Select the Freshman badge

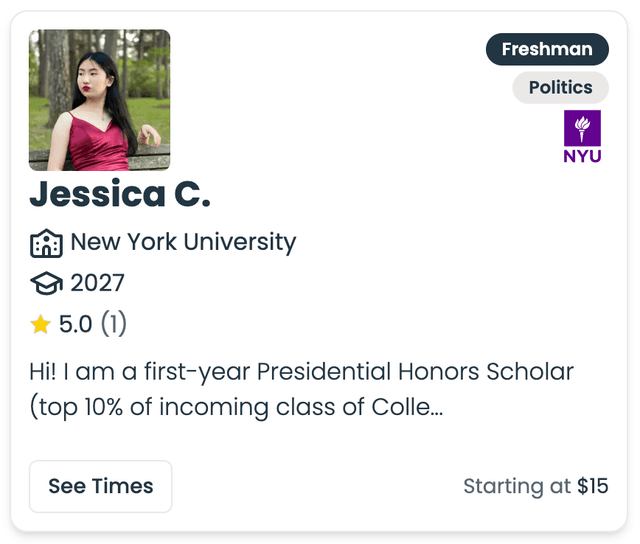pyautogui.click(x=547, y=49)
